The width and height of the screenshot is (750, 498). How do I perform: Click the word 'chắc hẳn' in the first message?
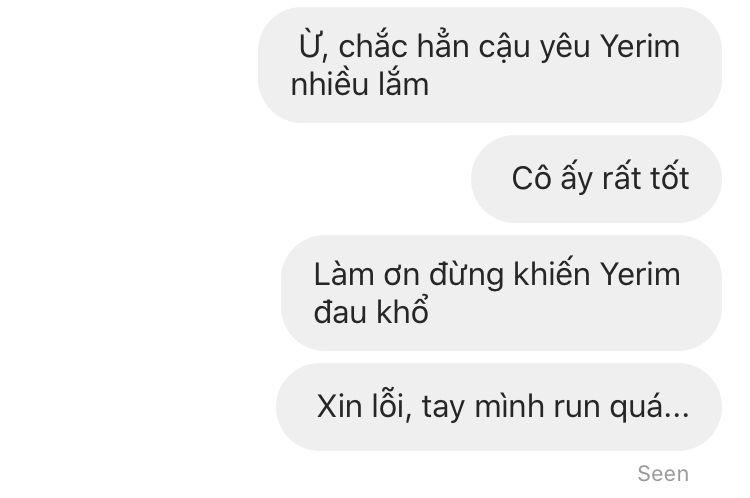tap(404, 46)
